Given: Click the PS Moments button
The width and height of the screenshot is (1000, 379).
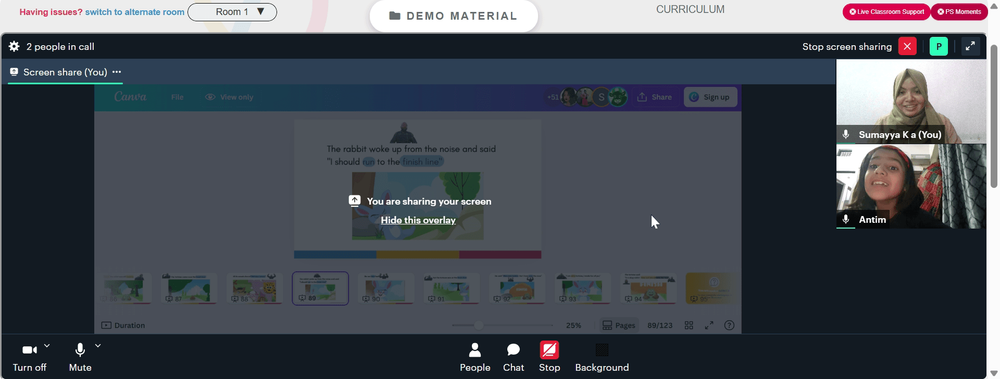Looking at the screenshot, I should tap(960, 11).
